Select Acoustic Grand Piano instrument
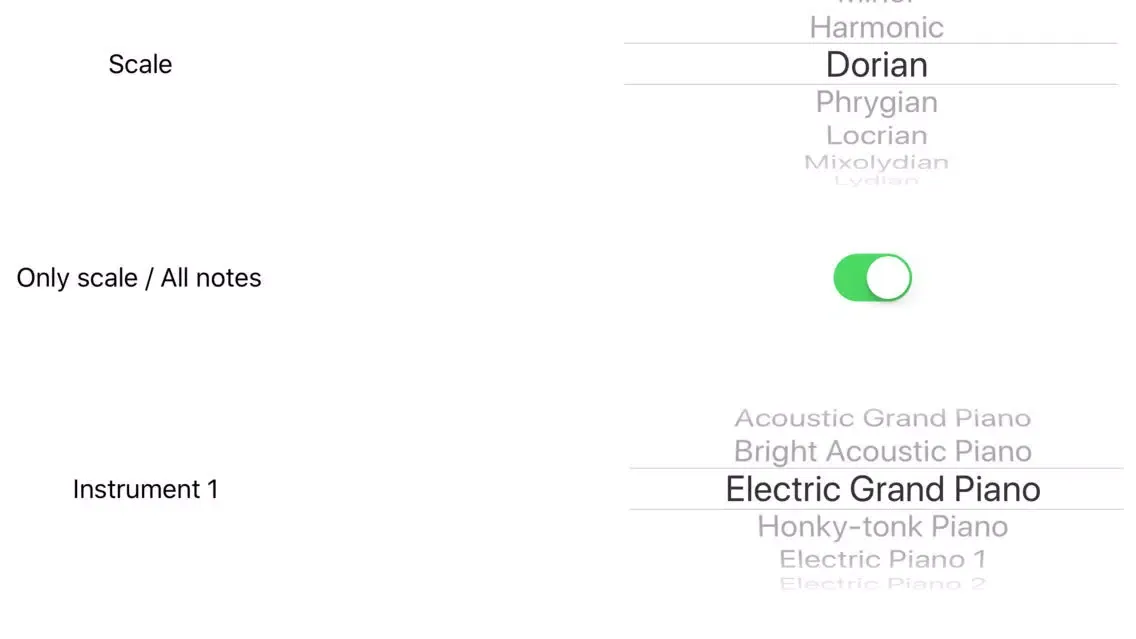This screenshot has width=1136, height=639. point(882,418)
